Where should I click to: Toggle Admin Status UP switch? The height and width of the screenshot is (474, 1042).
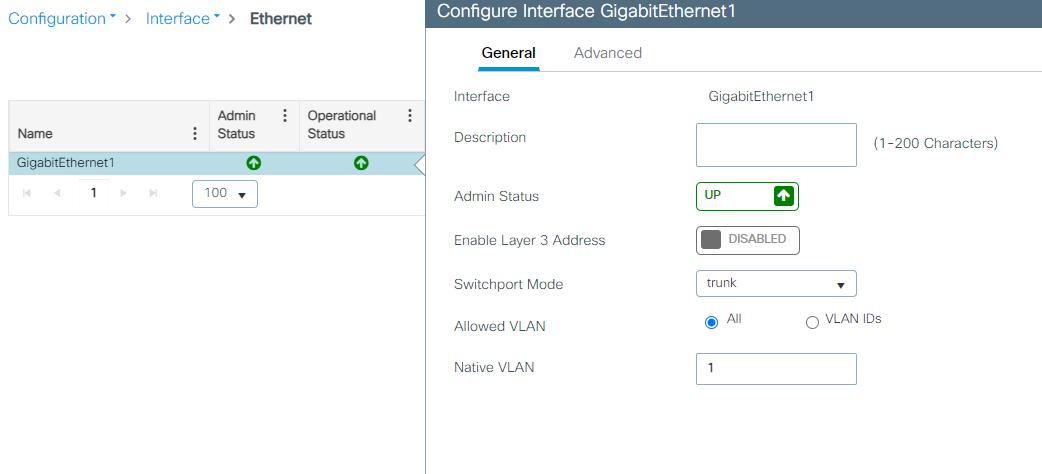(747, 197)
